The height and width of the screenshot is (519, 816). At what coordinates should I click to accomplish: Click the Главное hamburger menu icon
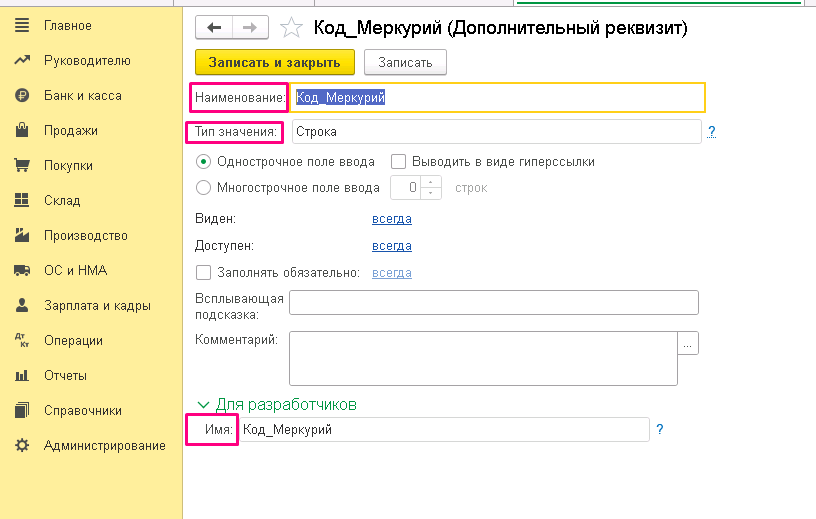pyautogui.click(x=22, y=25)
